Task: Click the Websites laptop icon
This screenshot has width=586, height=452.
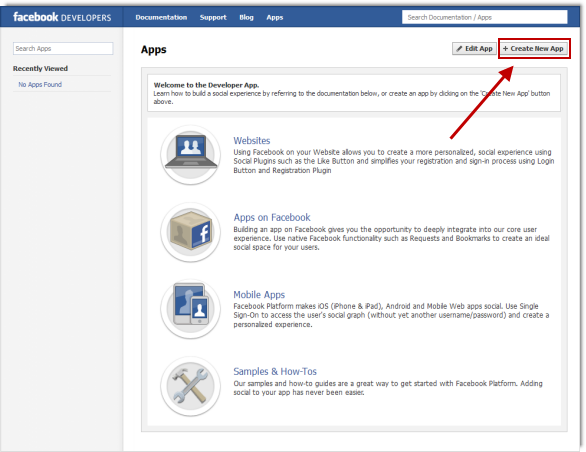Action: [191, 154]
